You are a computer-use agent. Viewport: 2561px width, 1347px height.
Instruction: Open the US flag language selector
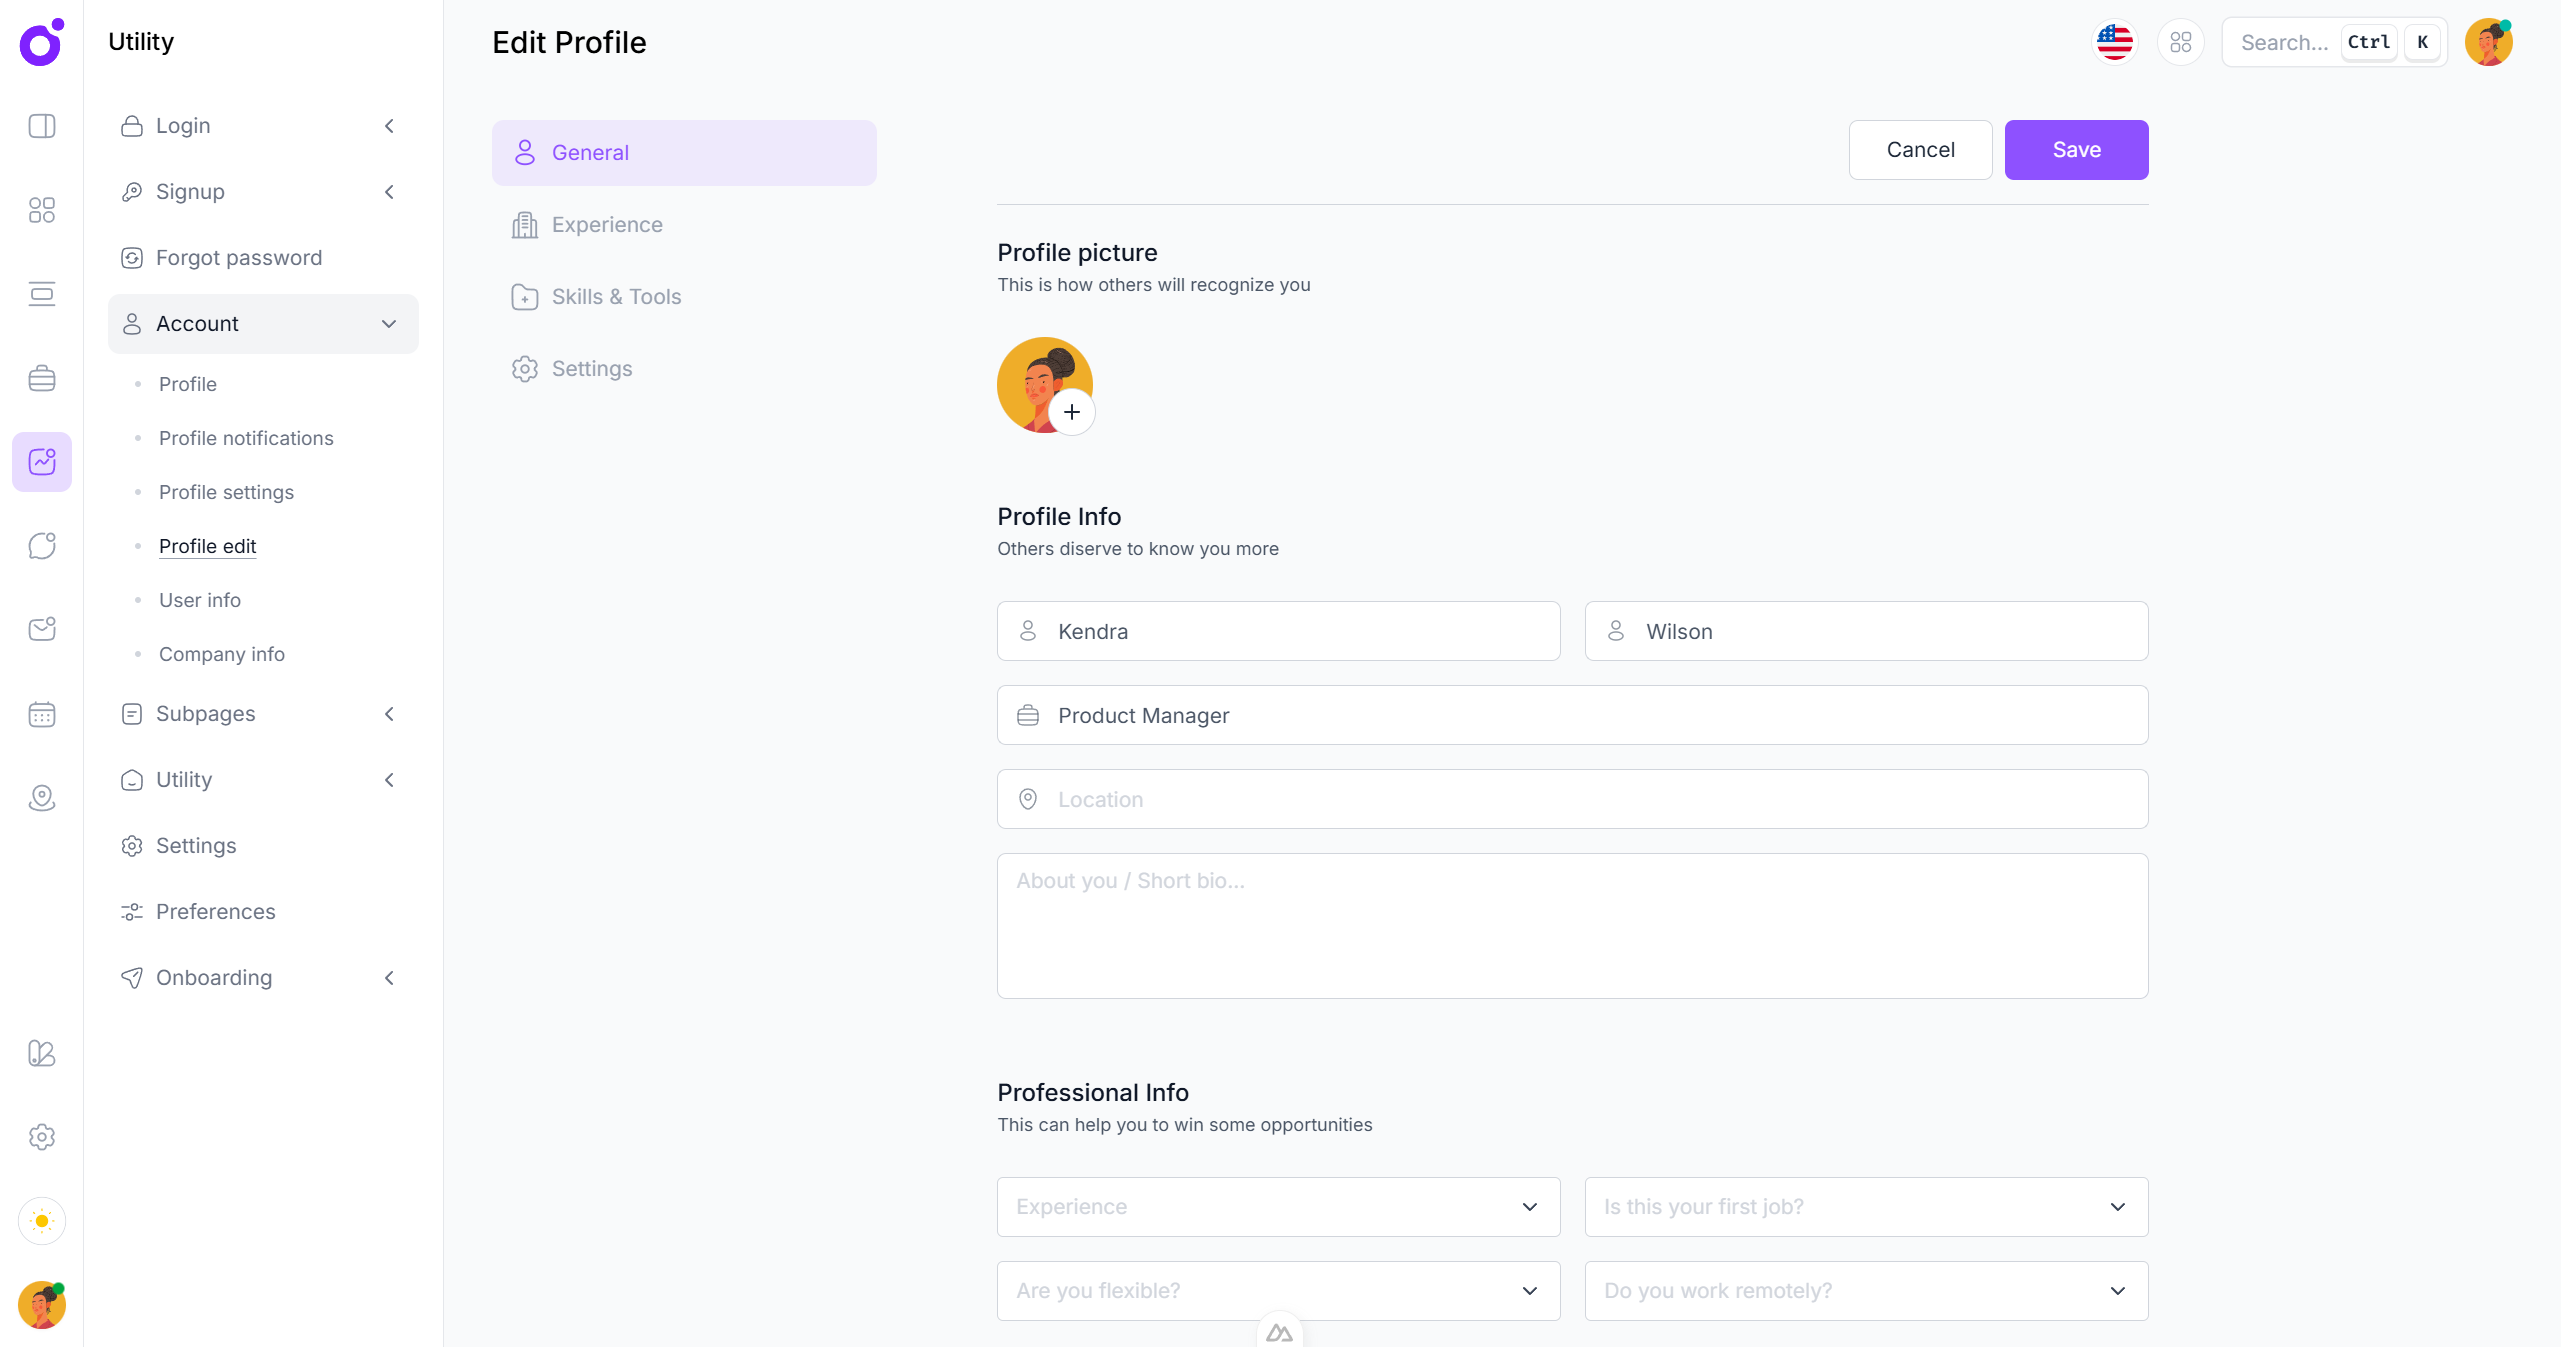(x=2114, y=42)
